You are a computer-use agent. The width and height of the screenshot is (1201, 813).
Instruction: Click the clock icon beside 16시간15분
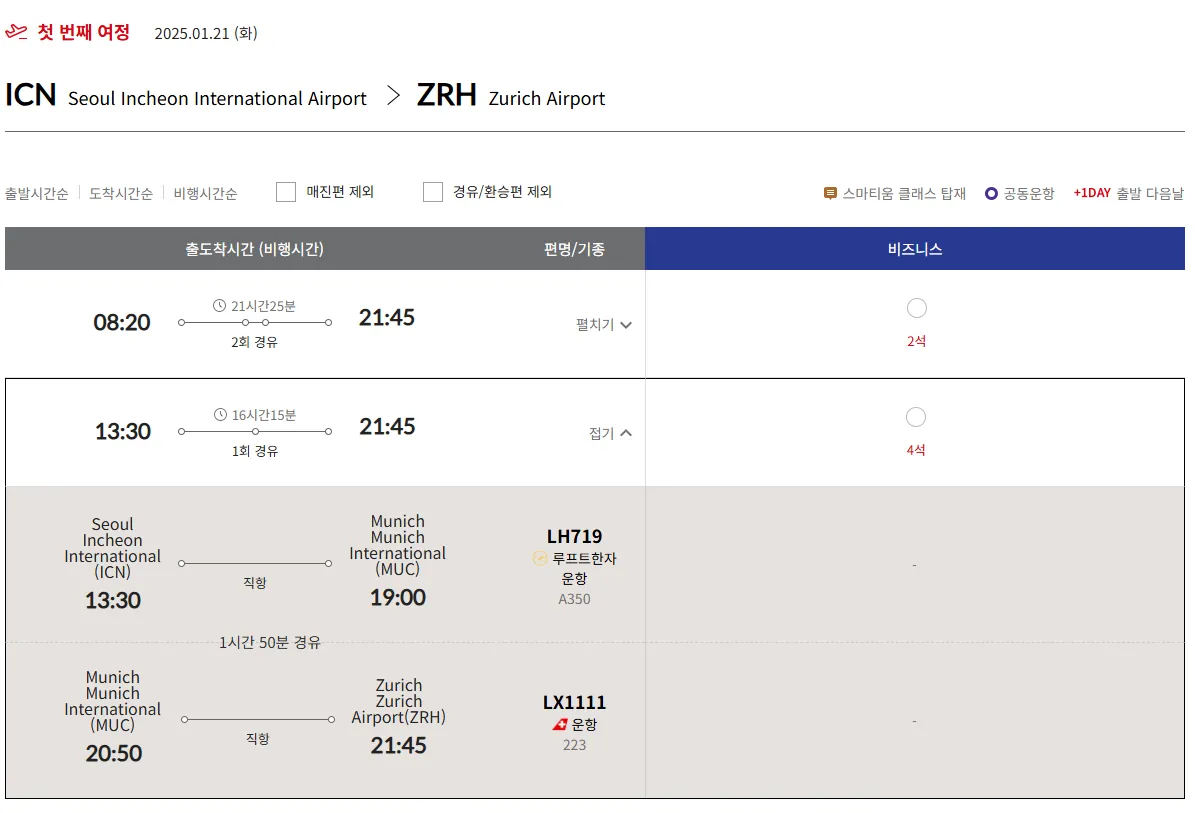coord(221,415)
